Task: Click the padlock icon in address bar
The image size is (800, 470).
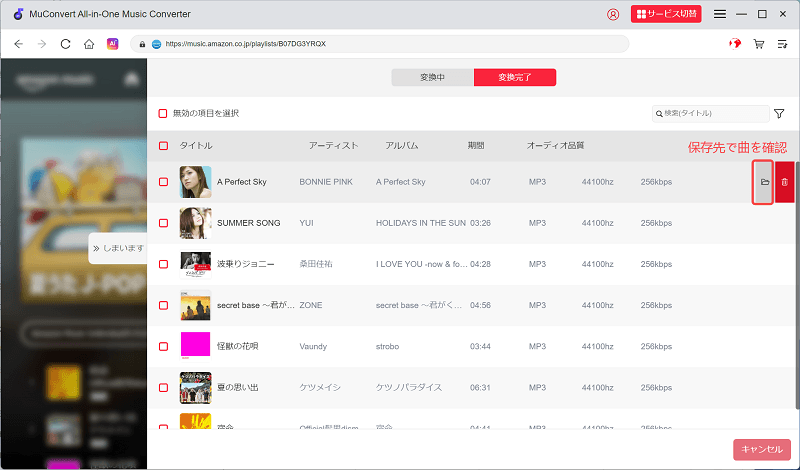Action: click(142, 44)
